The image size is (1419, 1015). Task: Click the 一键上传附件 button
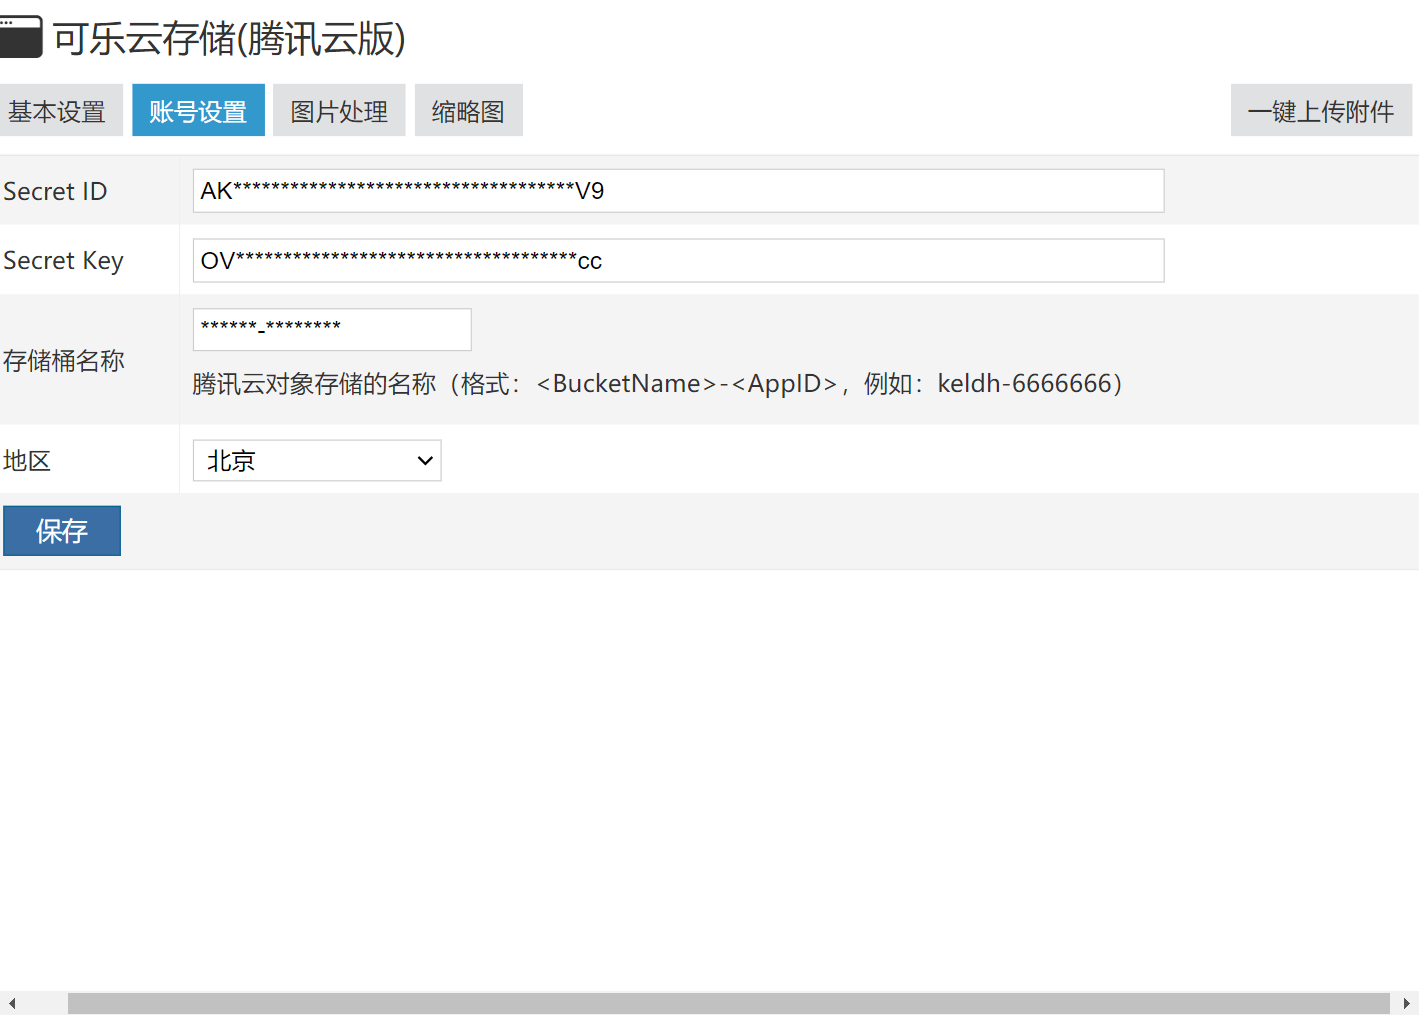(x=1321, y=110)
